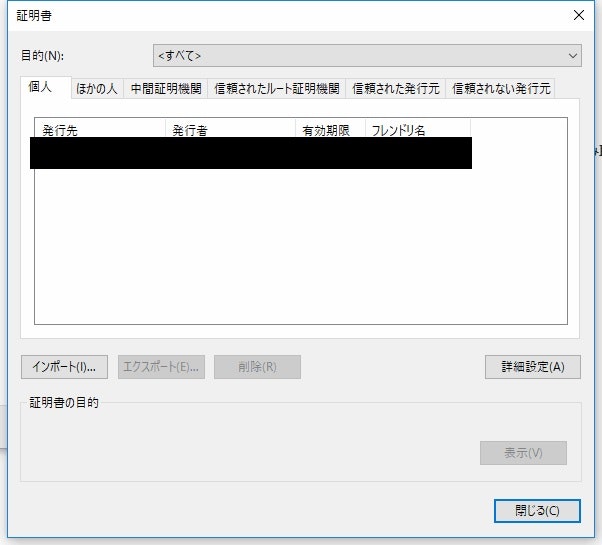Click the 表示(V) button
This screenshot has width=602, height=545.
523,453
